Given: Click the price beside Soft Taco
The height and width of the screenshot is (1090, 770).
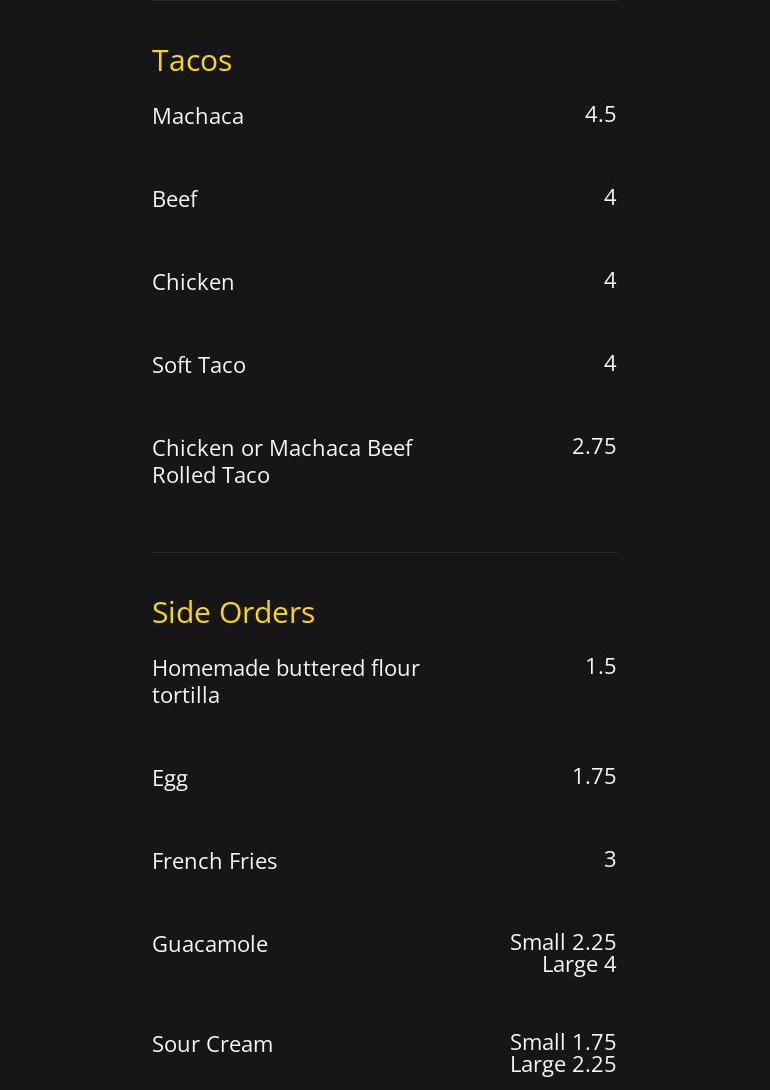Looking at the screenshot, I should pos(609,363).
